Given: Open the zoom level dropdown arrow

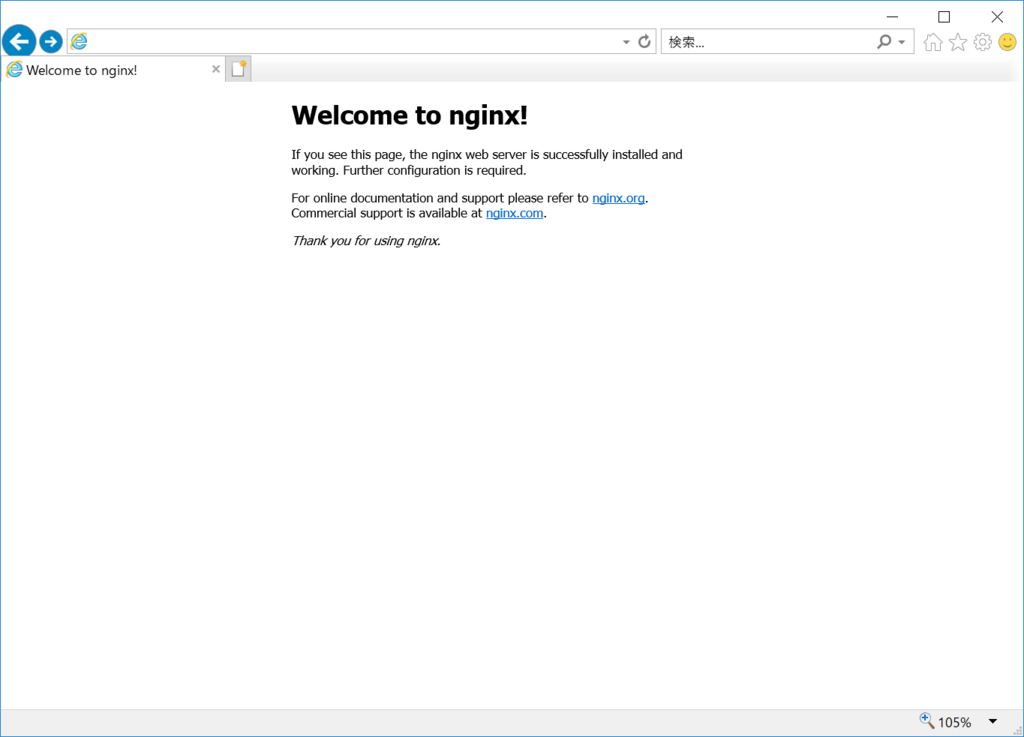Looking at the screenshot, I should click(x=993, y=721).
